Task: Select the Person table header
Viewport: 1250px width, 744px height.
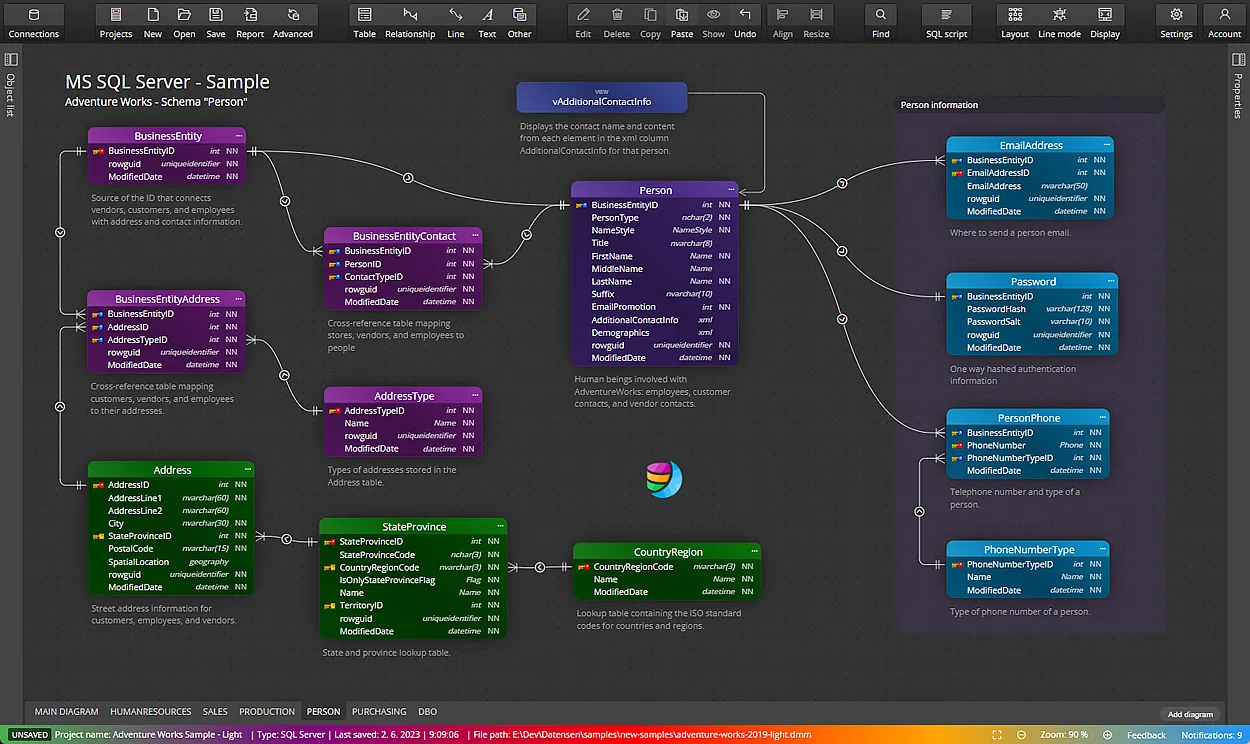Action: (655, 189)
